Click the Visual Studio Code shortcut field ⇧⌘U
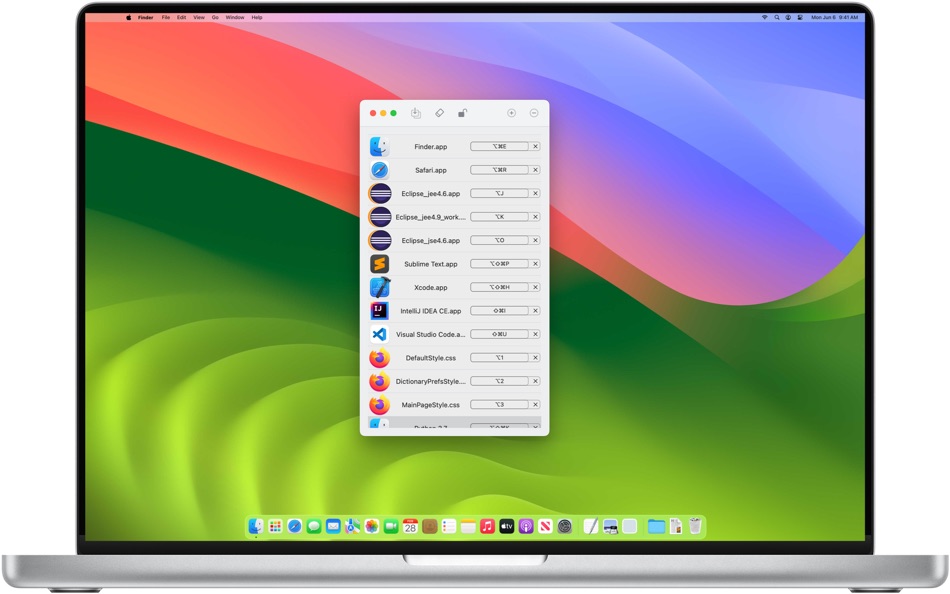 [499, 335]
